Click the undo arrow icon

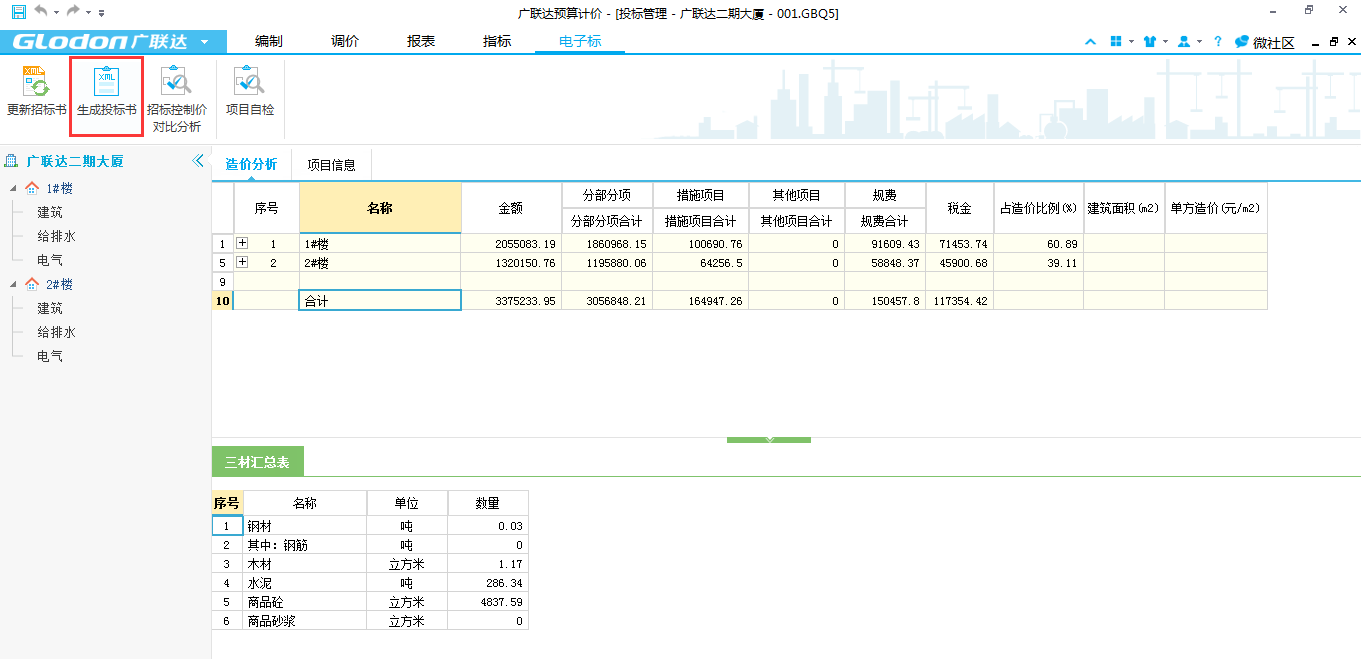40,12
